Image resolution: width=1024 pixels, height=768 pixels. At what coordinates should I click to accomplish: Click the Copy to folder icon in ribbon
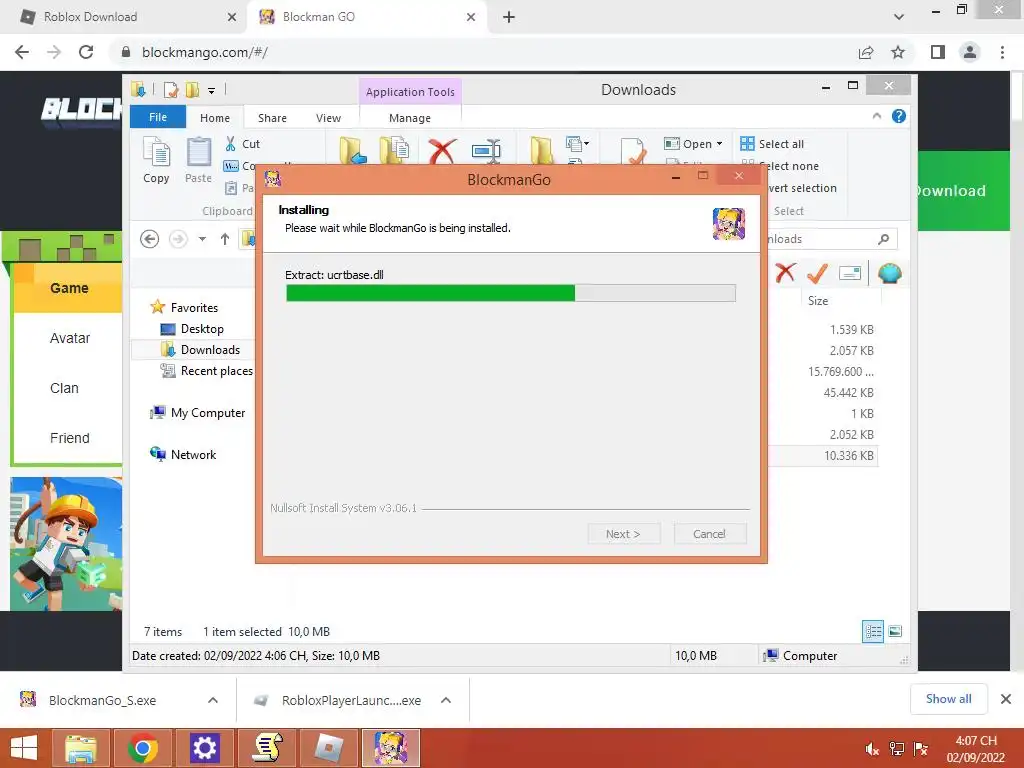pos(394,150)
